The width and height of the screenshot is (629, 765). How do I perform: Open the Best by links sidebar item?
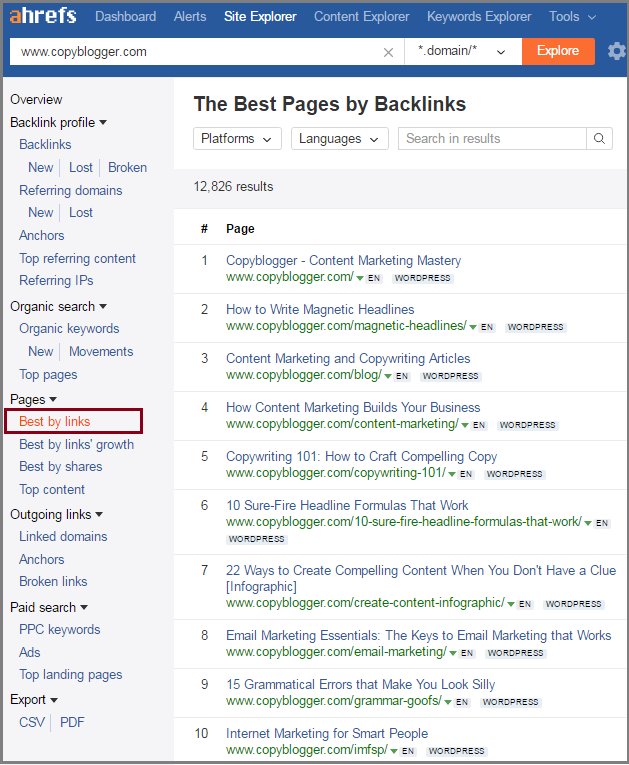55,422
